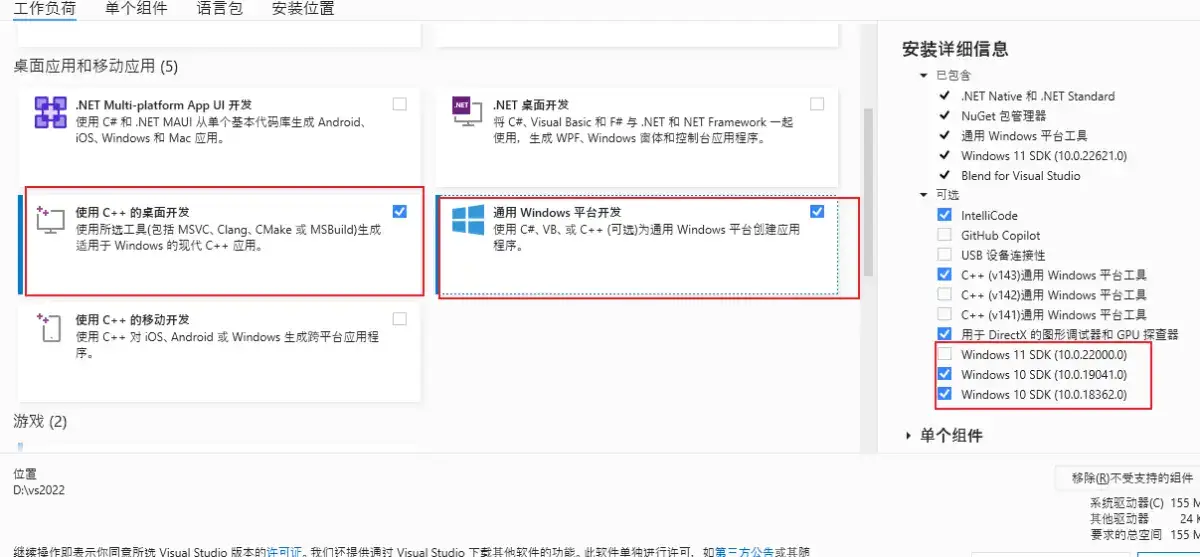Click the C++ desktop development icon
This screenshot has height=557, width=1200.
[x=50, y=221]
